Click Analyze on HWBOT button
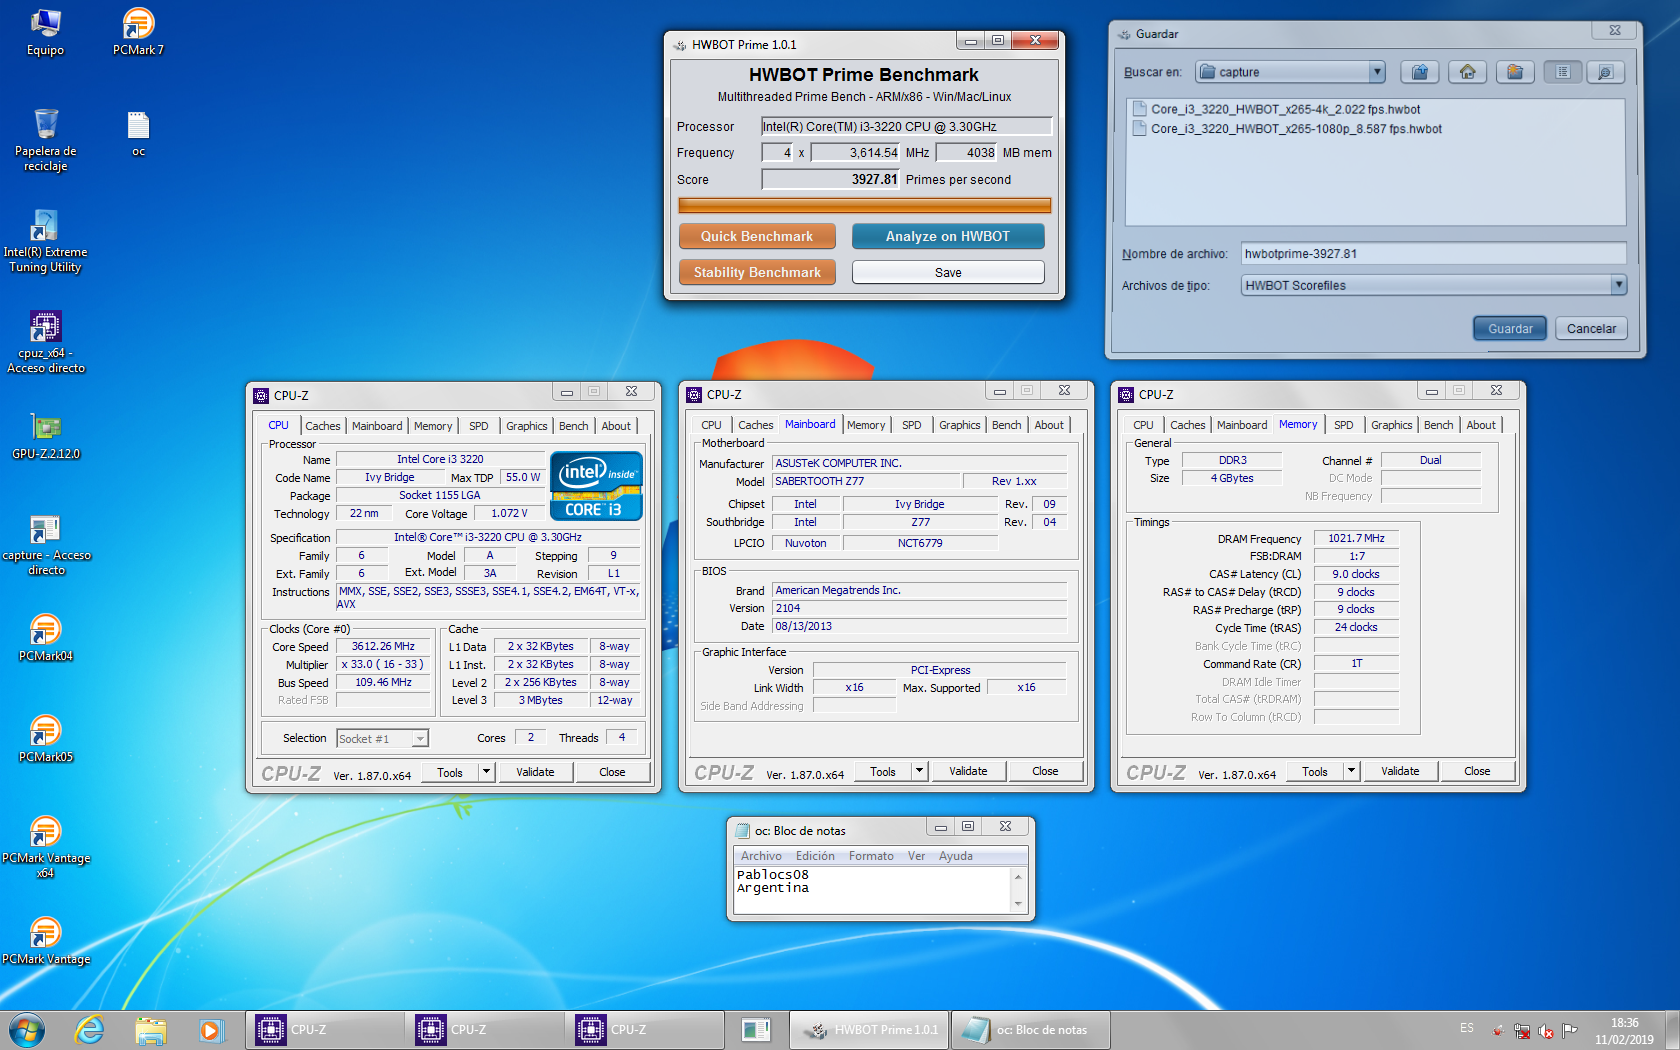This screenshot has width=1680, height=1050. 948,236
